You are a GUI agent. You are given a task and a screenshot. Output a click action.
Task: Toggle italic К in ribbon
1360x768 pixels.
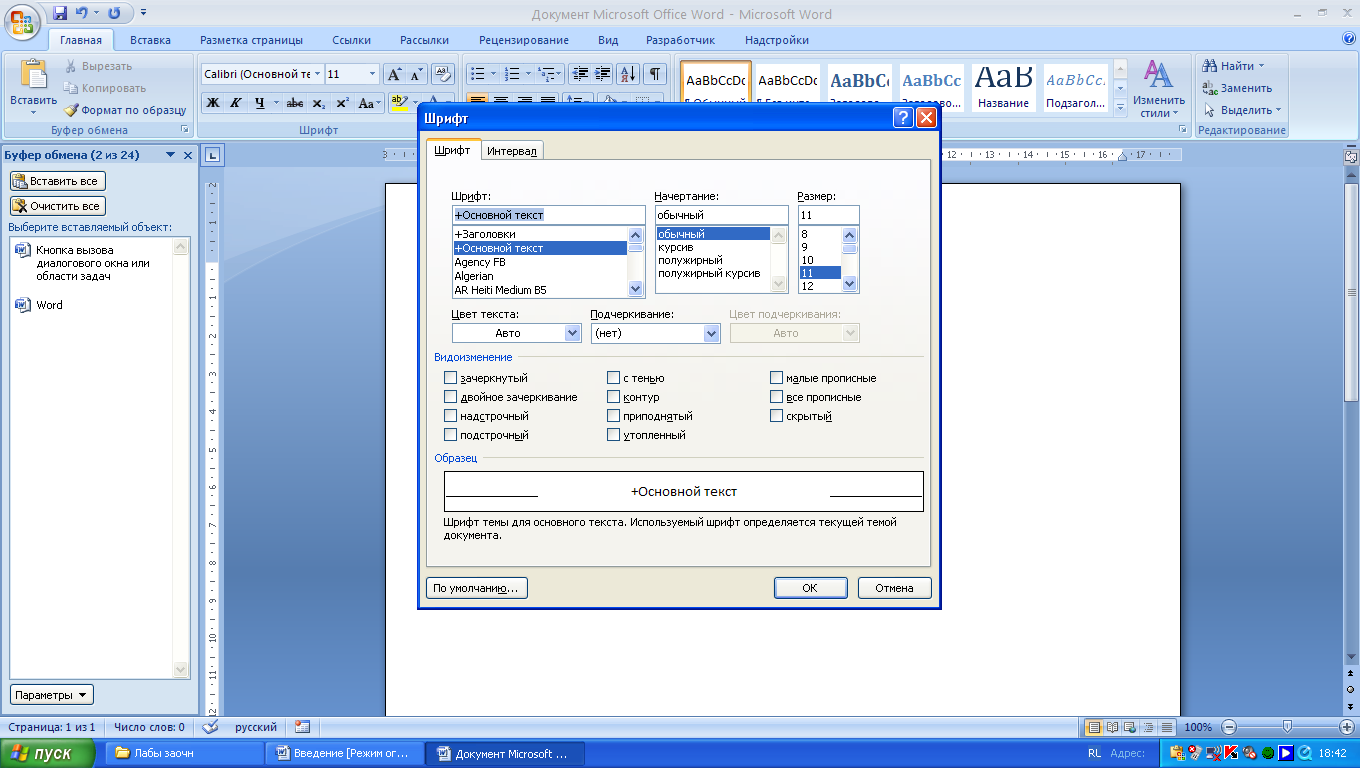coord(236,103)
